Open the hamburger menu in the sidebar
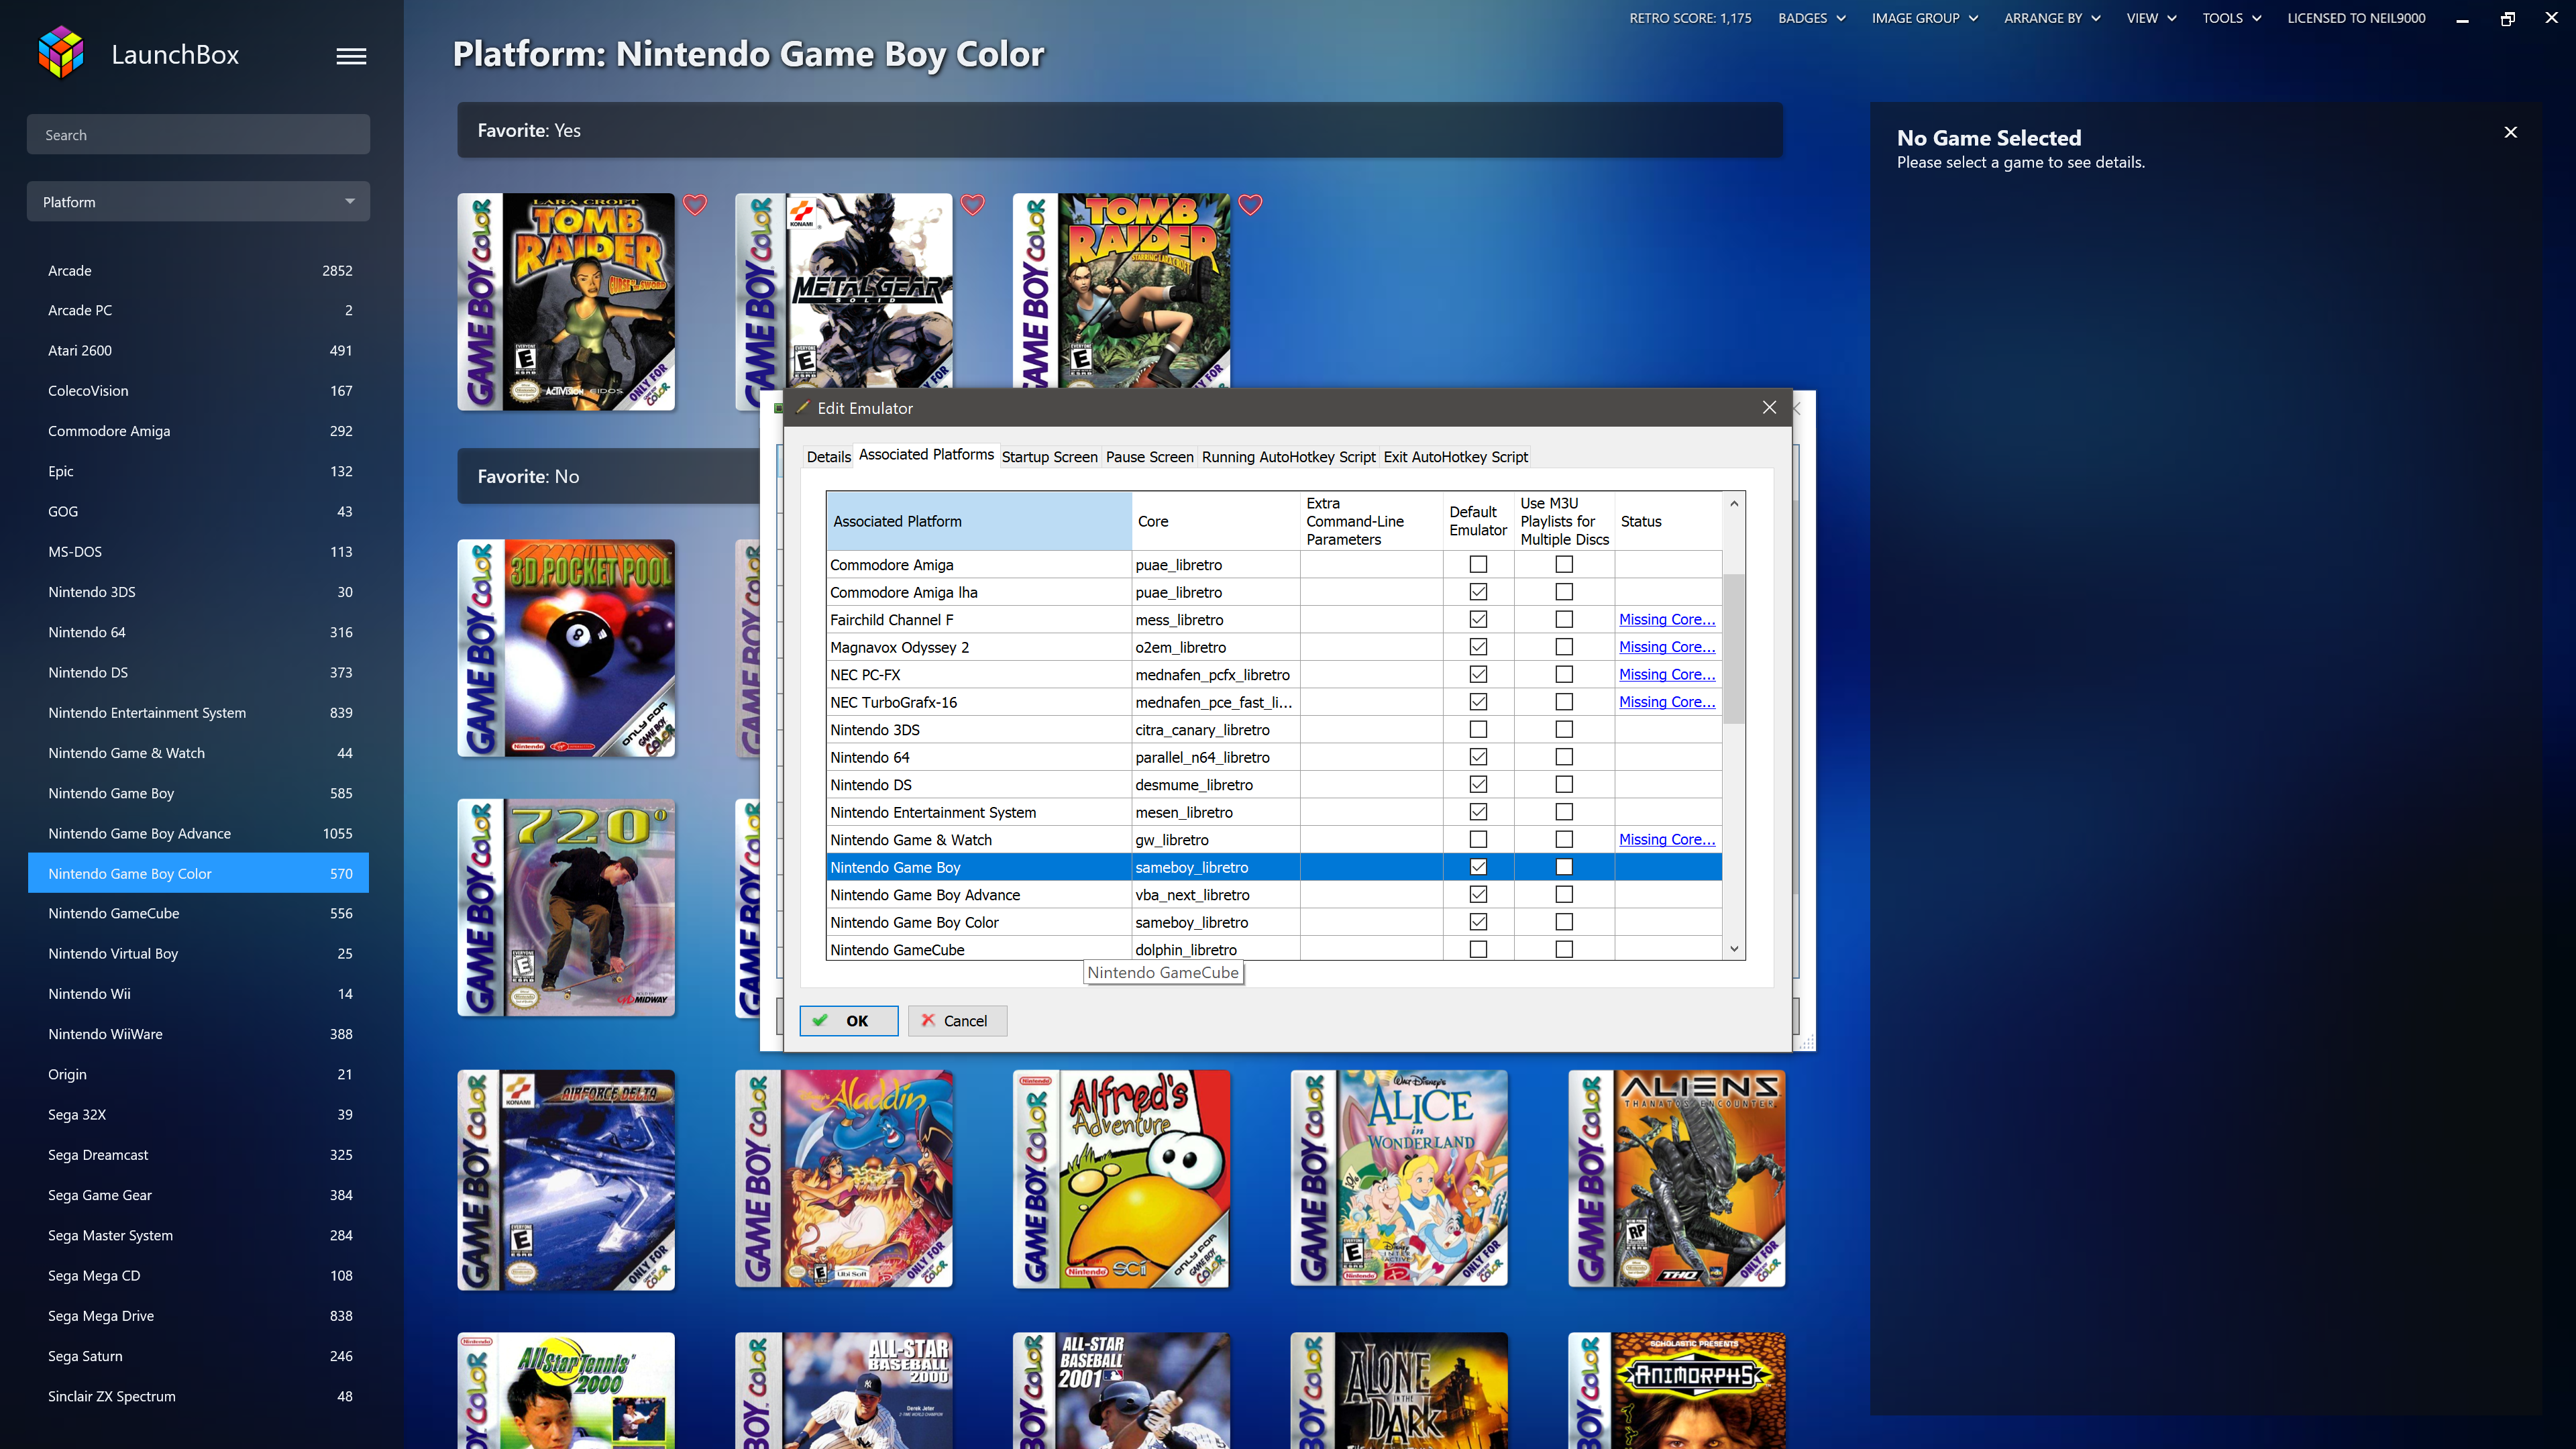The height and width of the screenshot is (1449, 2576). click(x=351, y=56)
